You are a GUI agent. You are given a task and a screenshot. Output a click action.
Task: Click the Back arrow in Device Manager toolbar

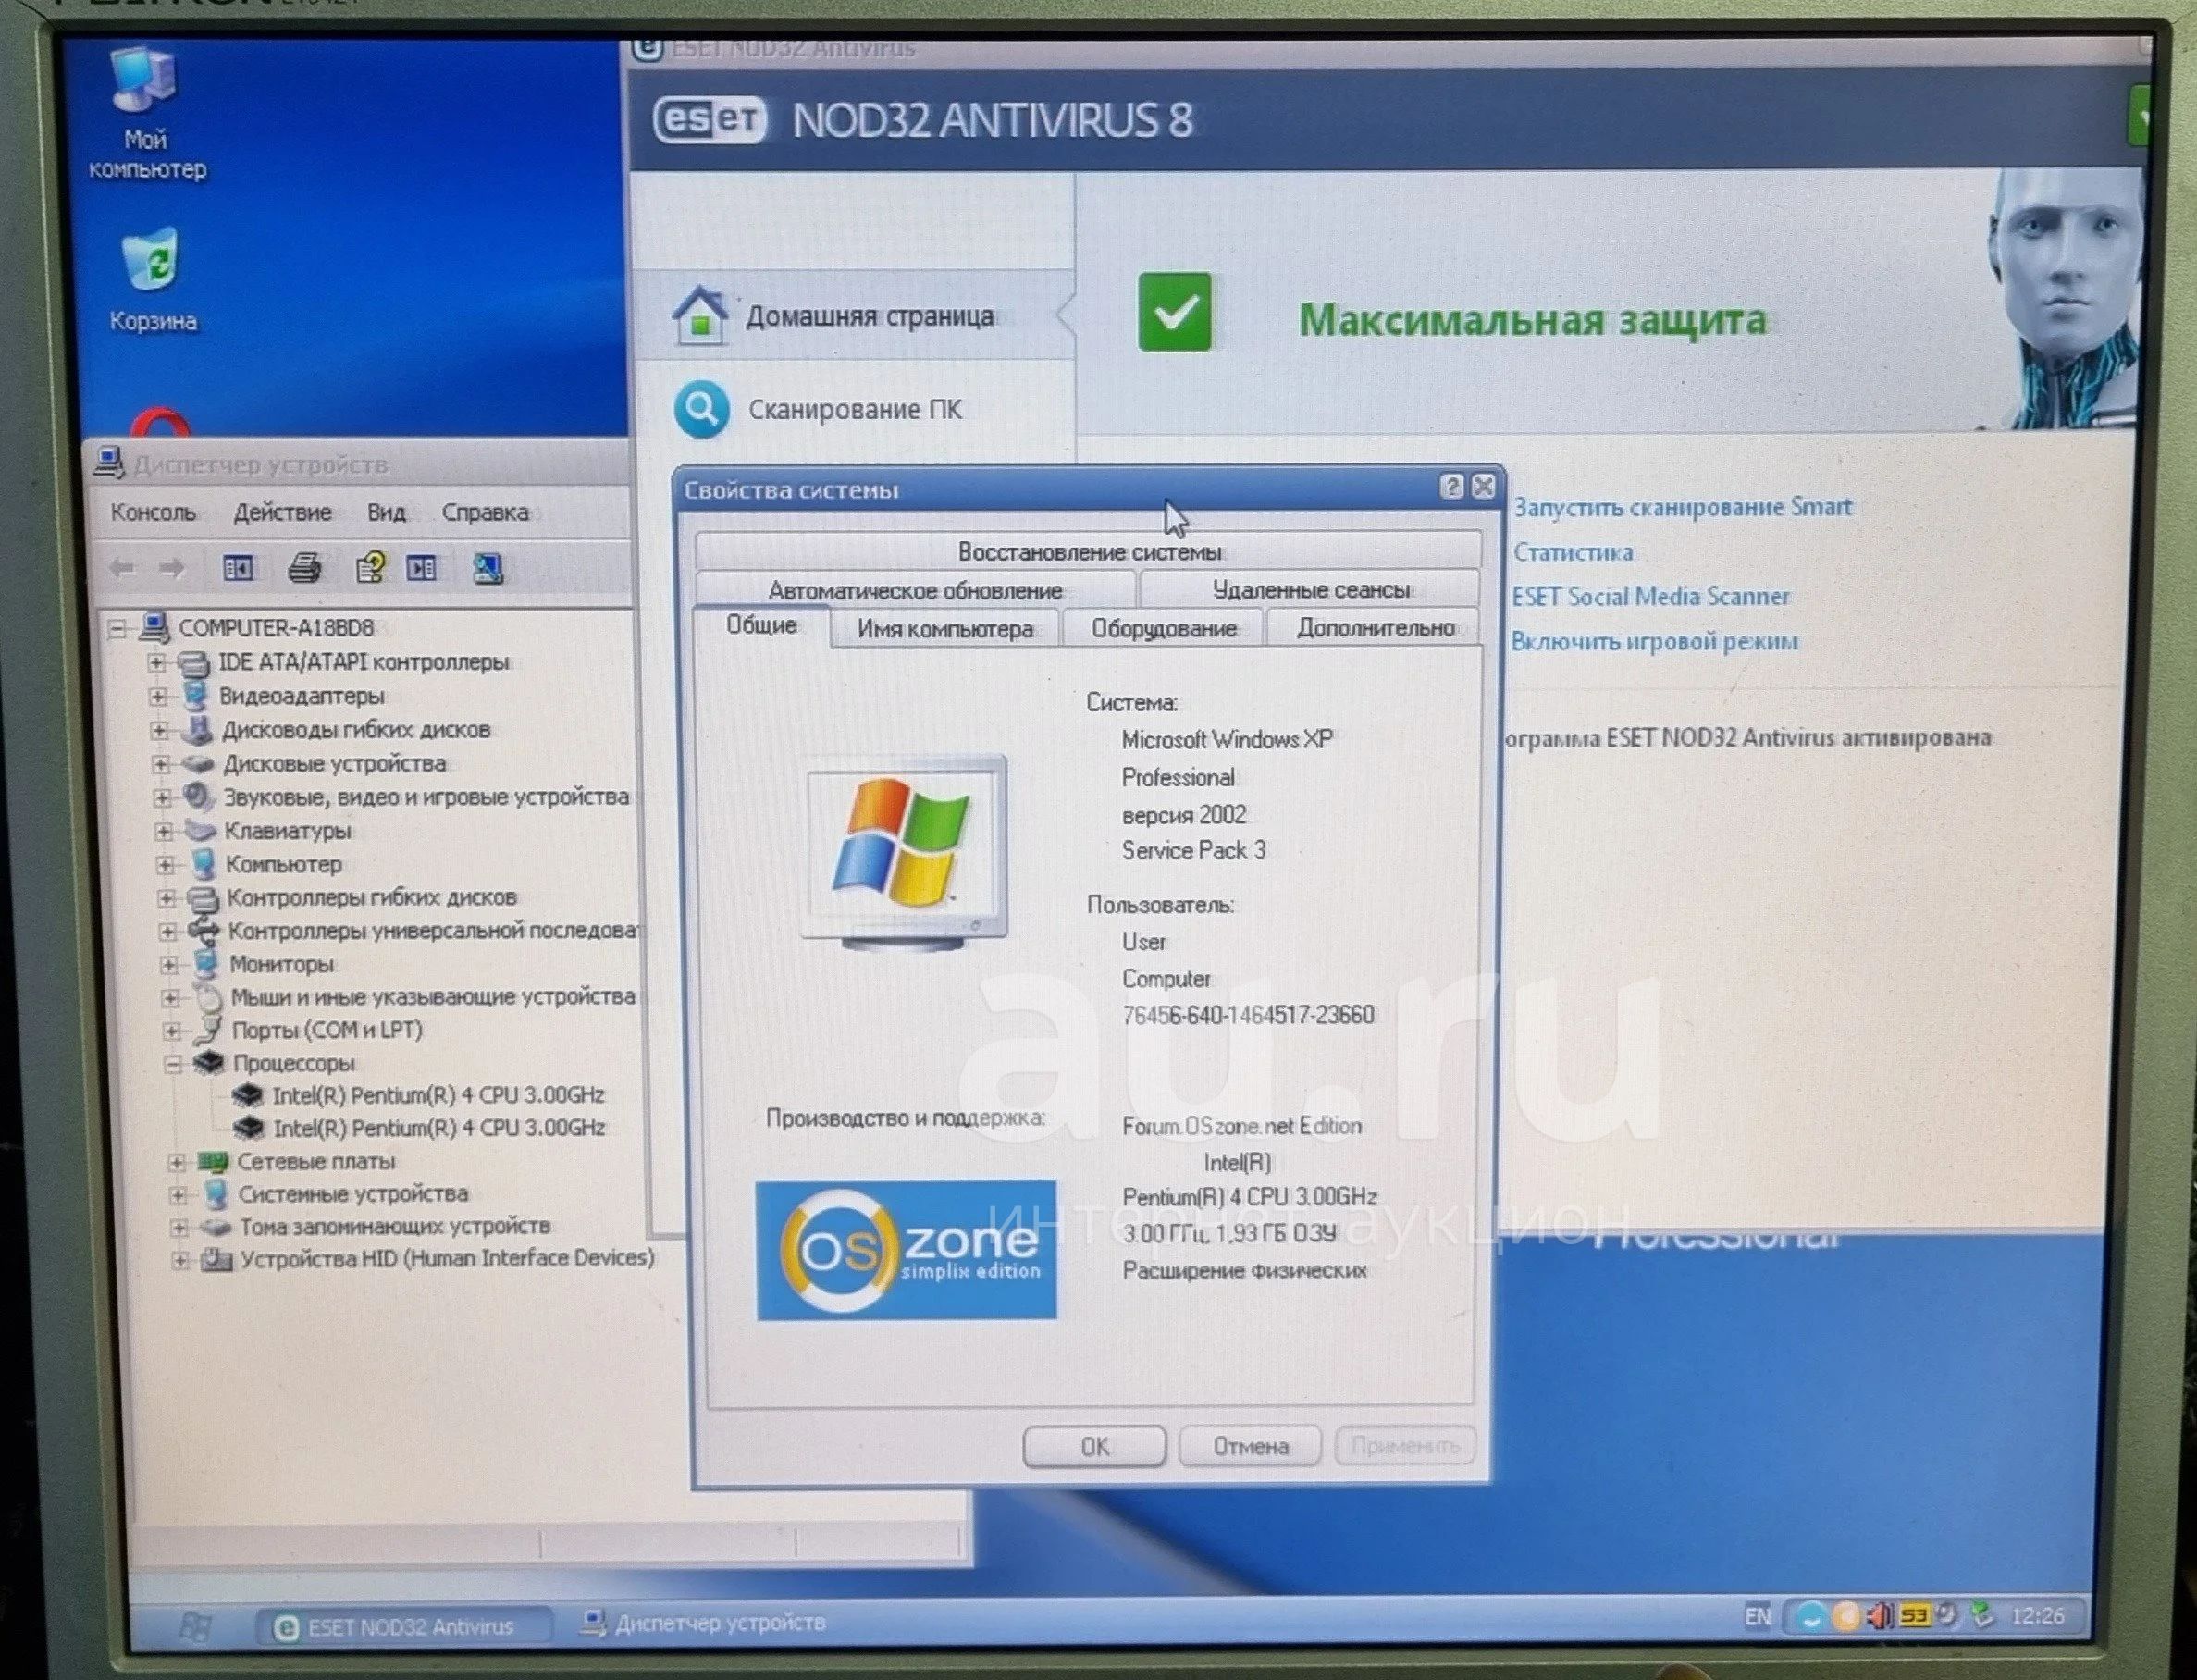(122, 569)
